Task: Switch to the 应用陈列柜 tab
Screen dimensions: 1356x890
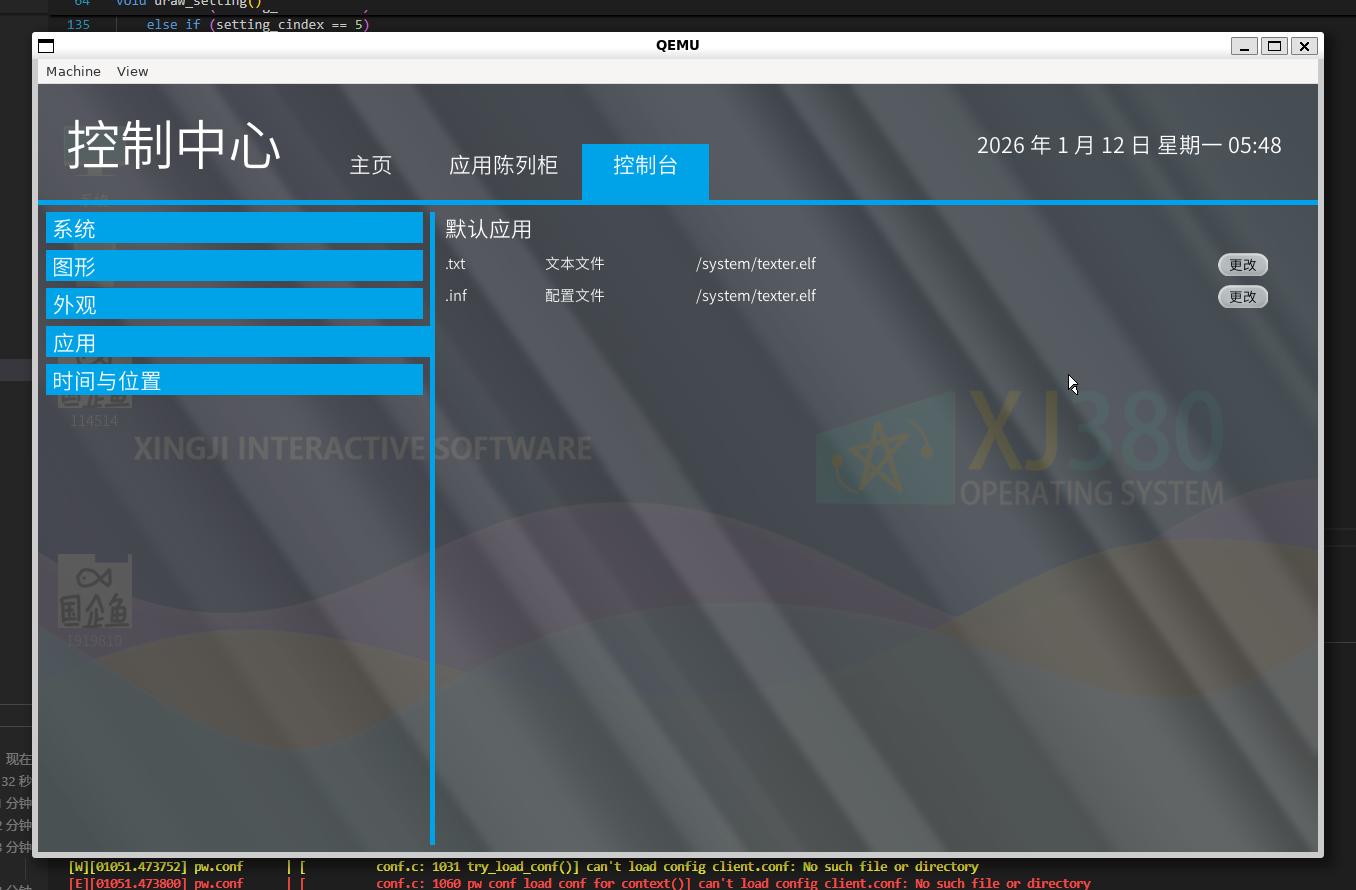Action: click(503, 166)
